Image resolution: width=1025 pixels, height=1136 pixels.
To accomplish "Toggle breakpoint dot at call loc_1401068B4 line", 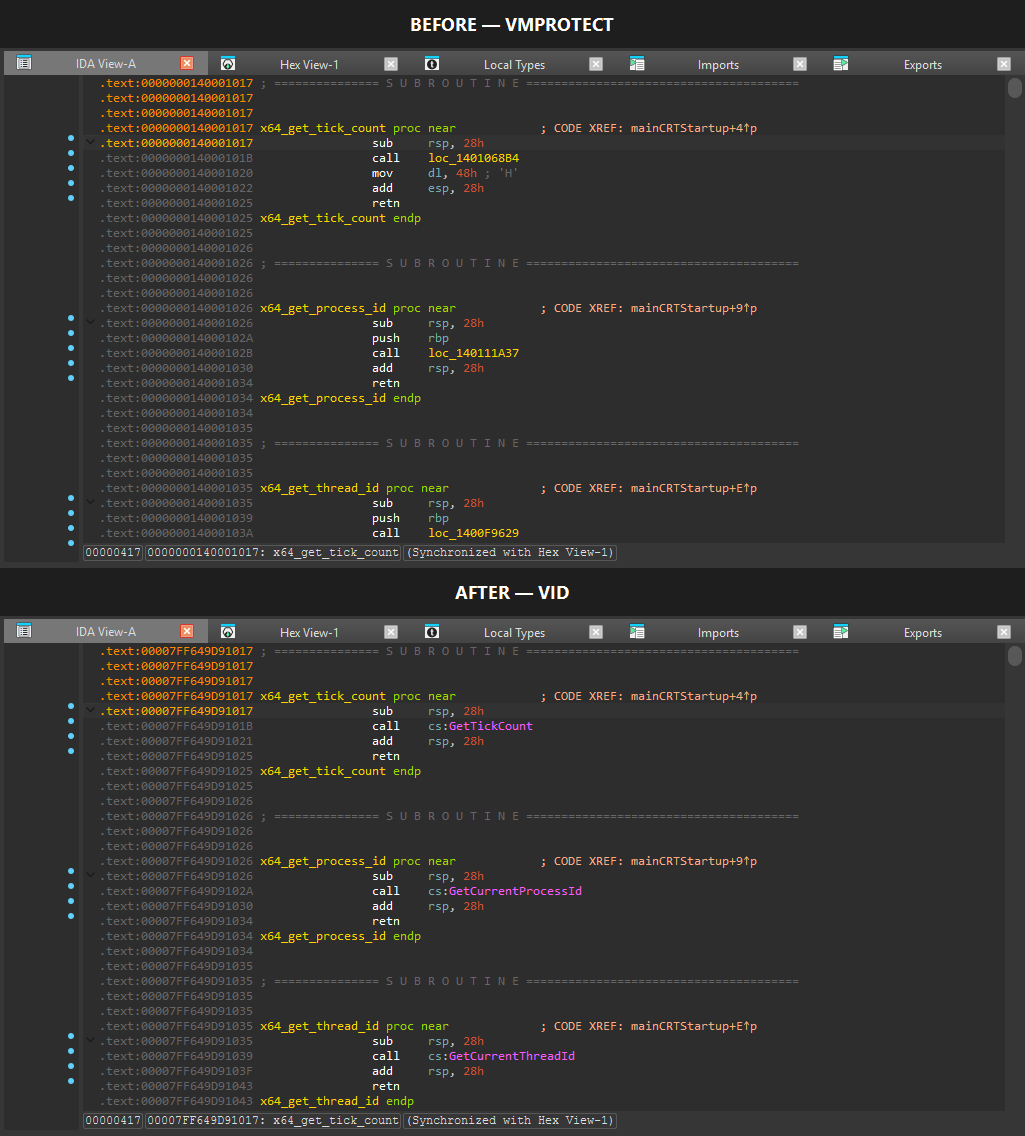I will (x=71, y=153).
